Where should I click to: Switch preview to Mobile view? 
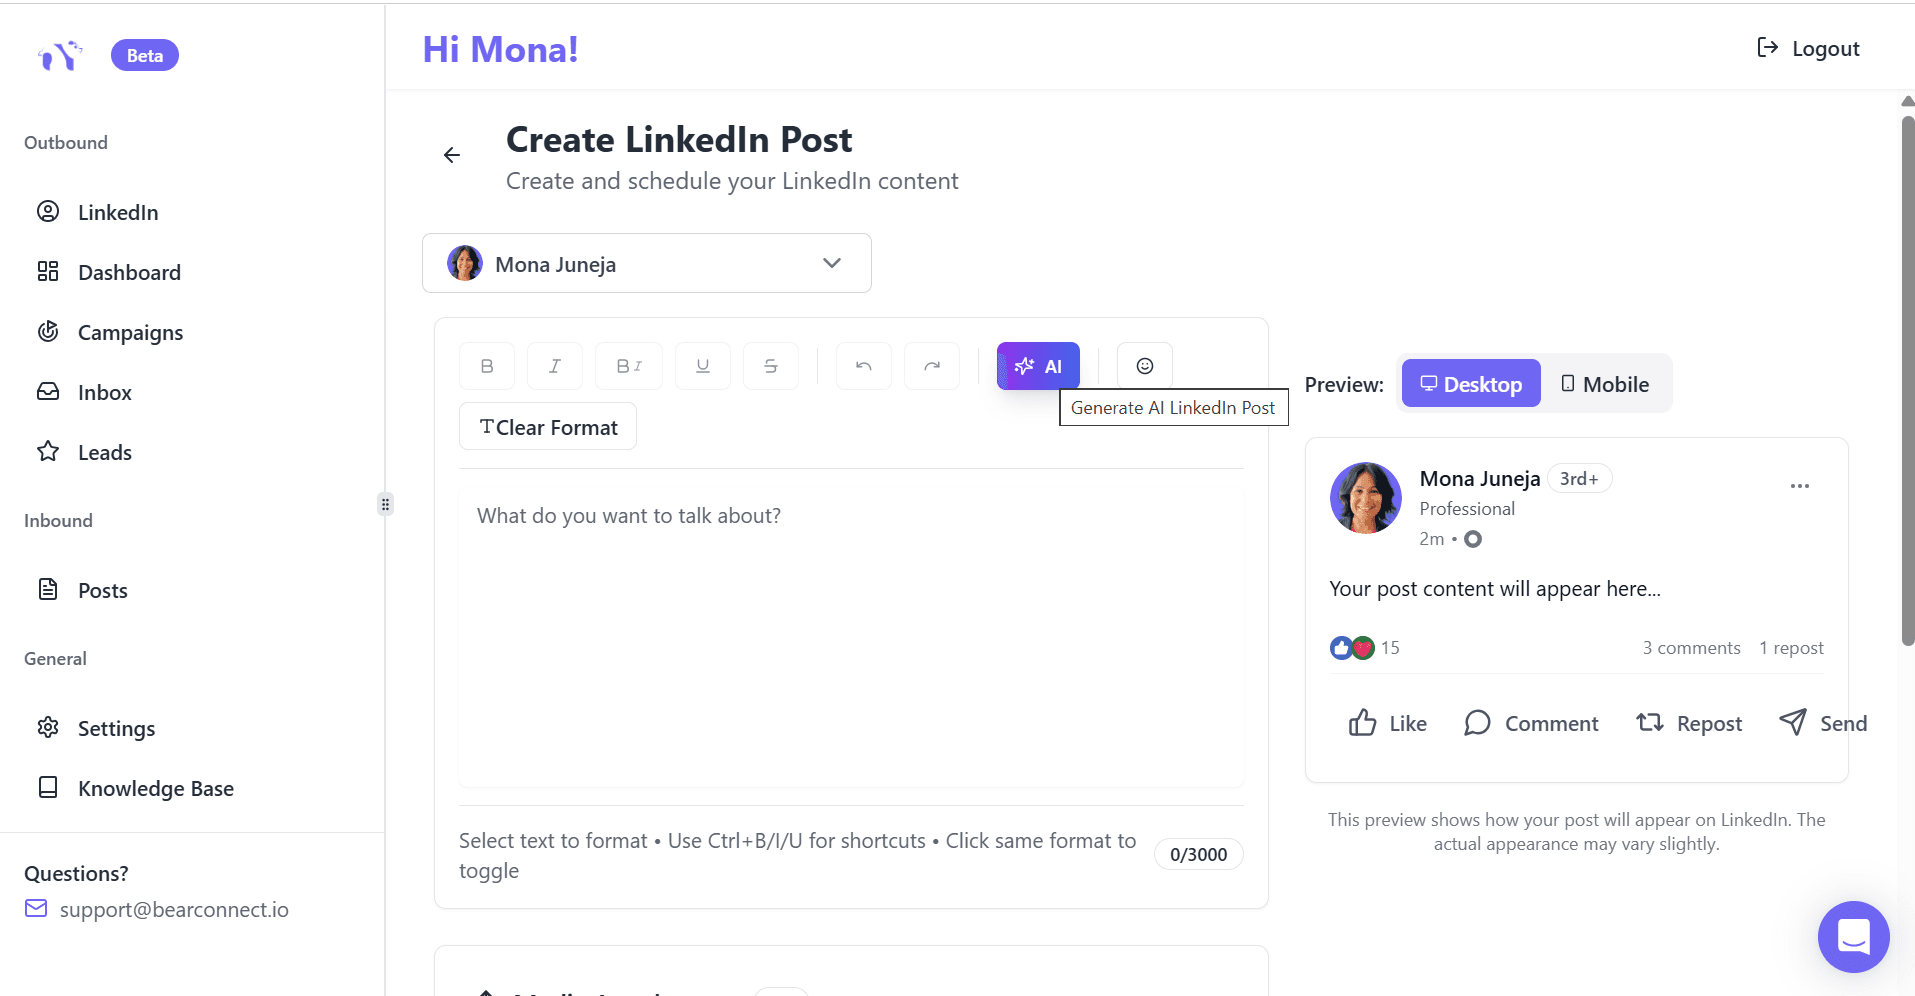tap(1604, 383)
